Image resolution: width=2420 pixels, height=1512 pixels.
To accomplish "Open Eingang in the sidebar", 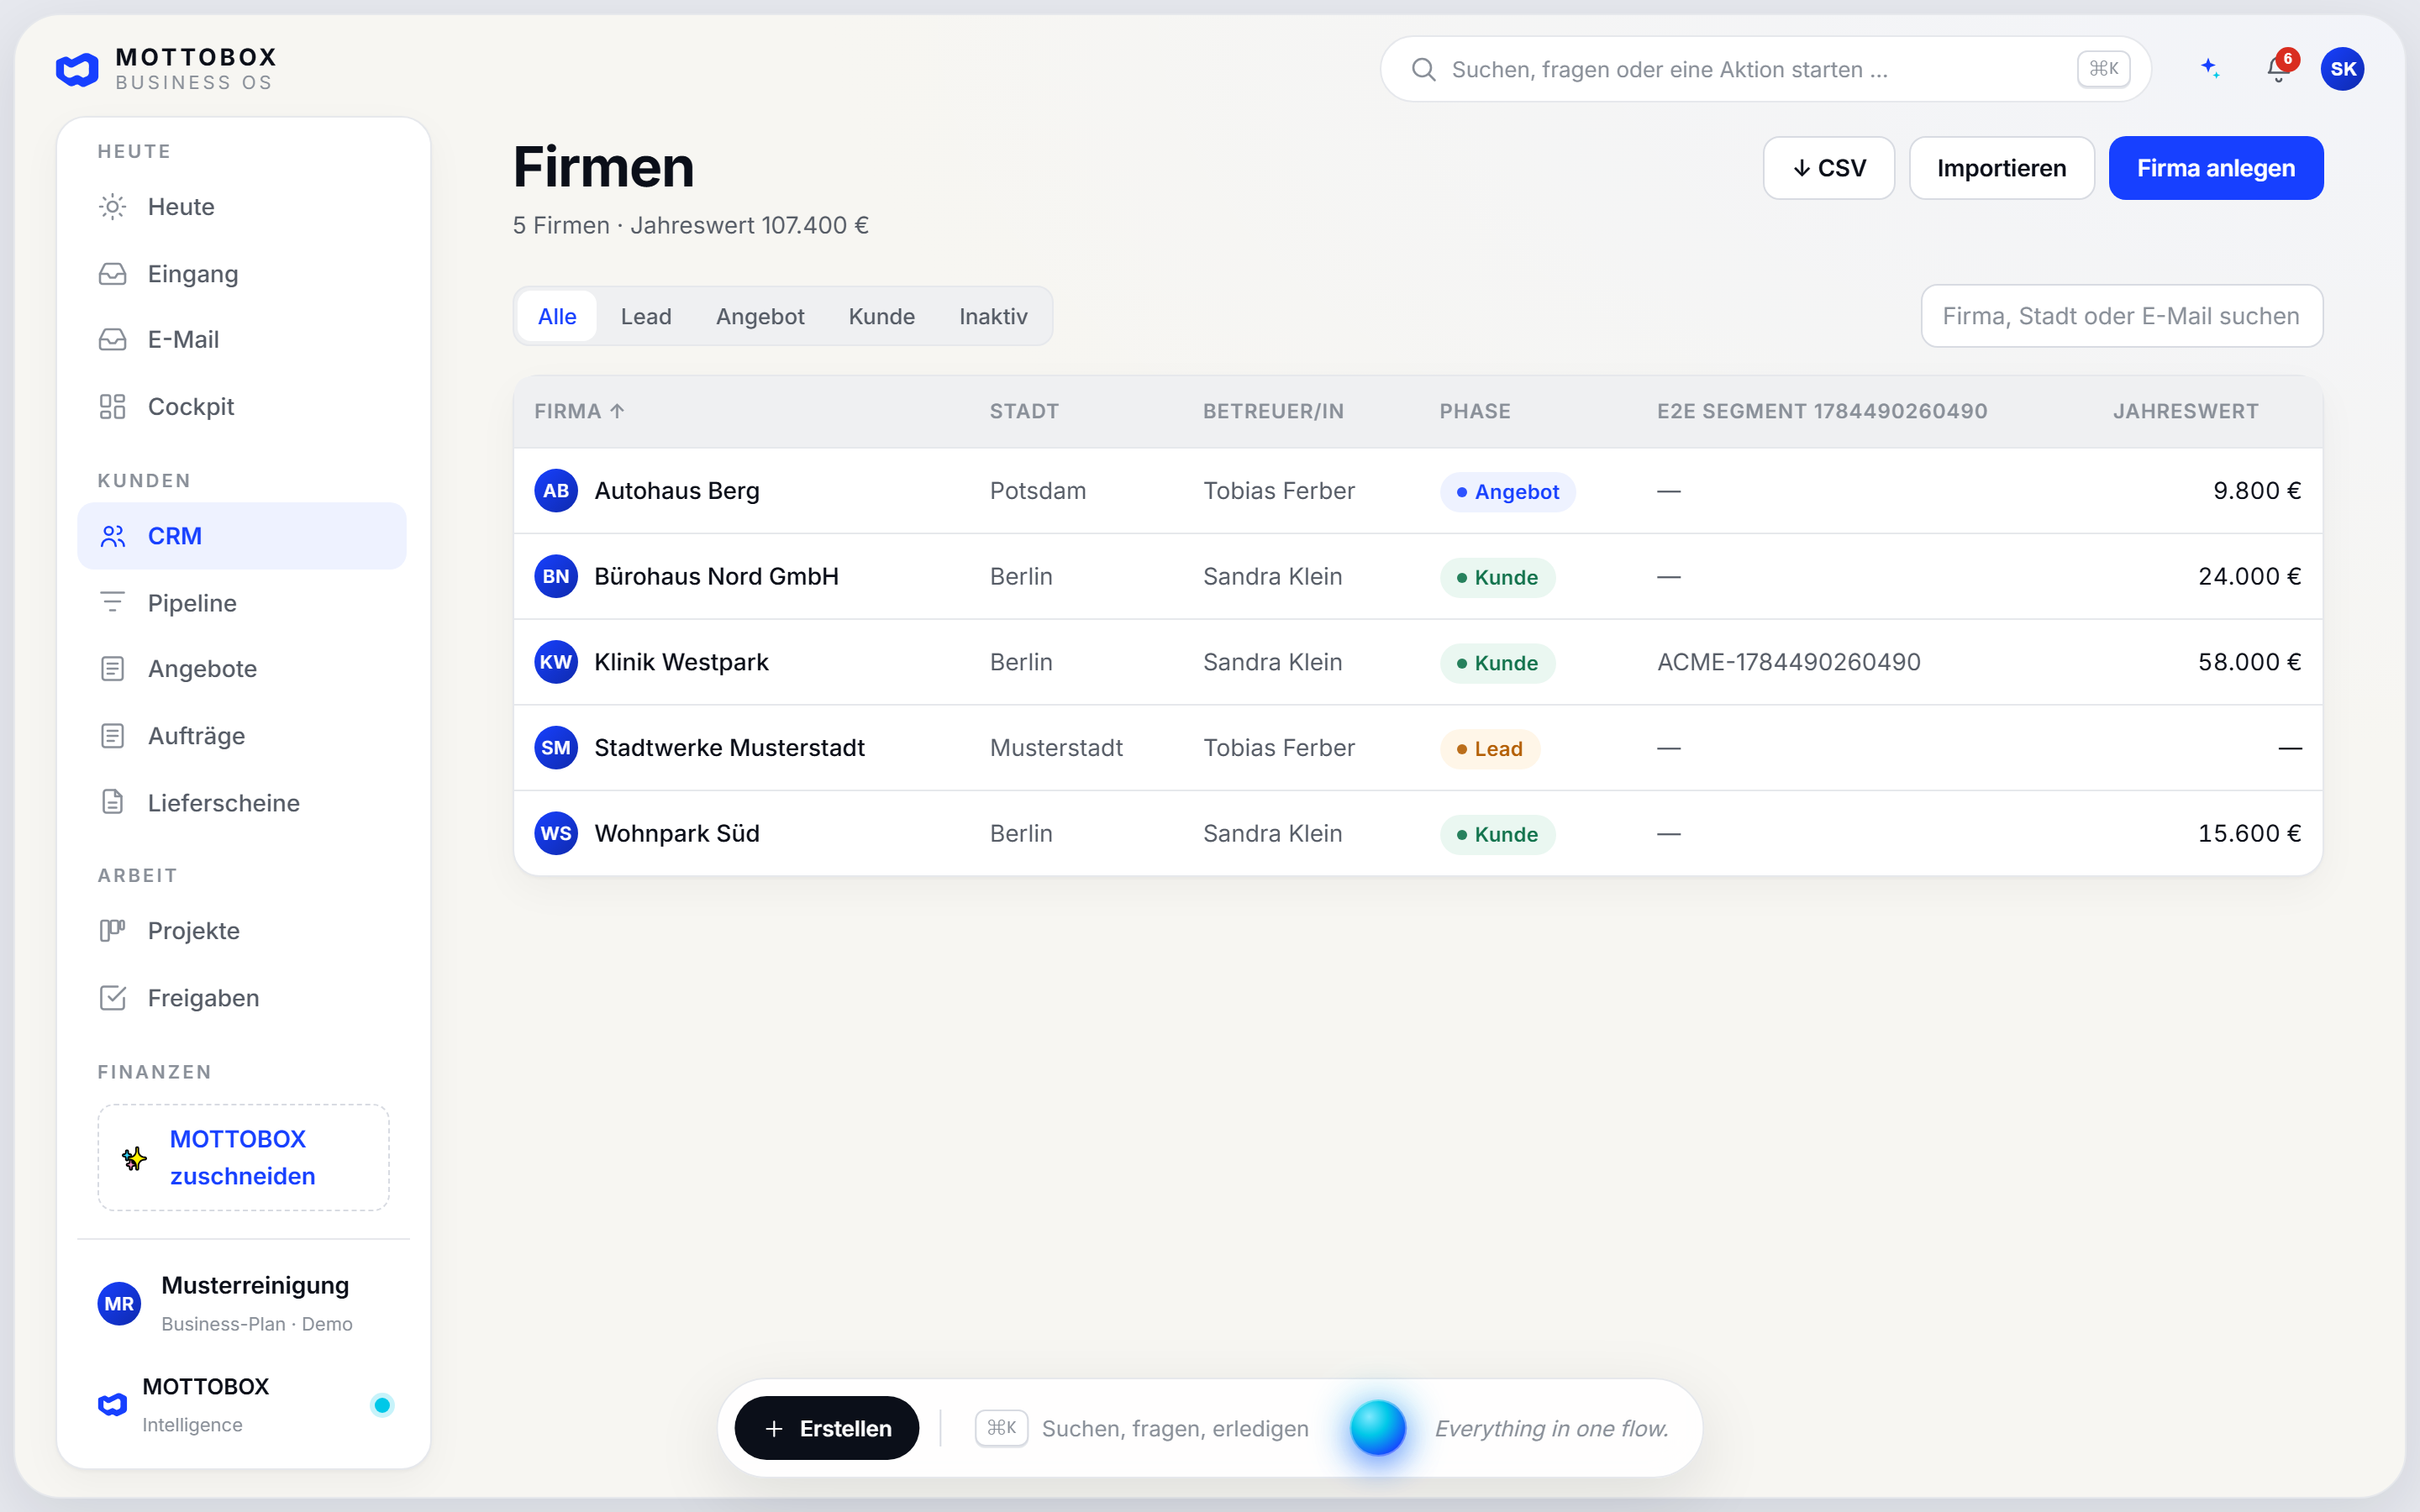I will [x=242, y=274].
